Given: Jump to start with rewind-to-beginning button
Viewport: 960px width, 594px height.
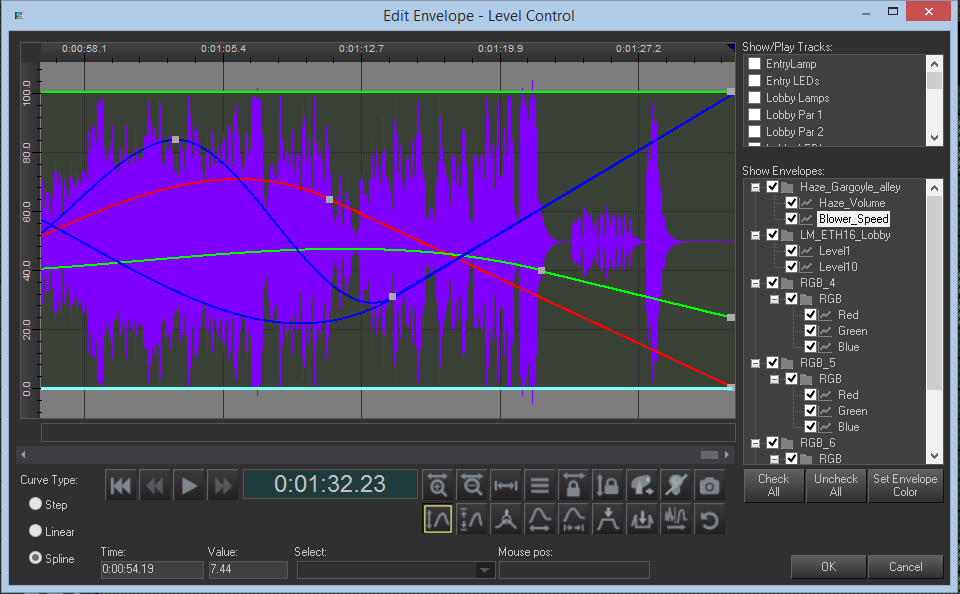Looking at the screenshot, I should (x=121, y=486).
